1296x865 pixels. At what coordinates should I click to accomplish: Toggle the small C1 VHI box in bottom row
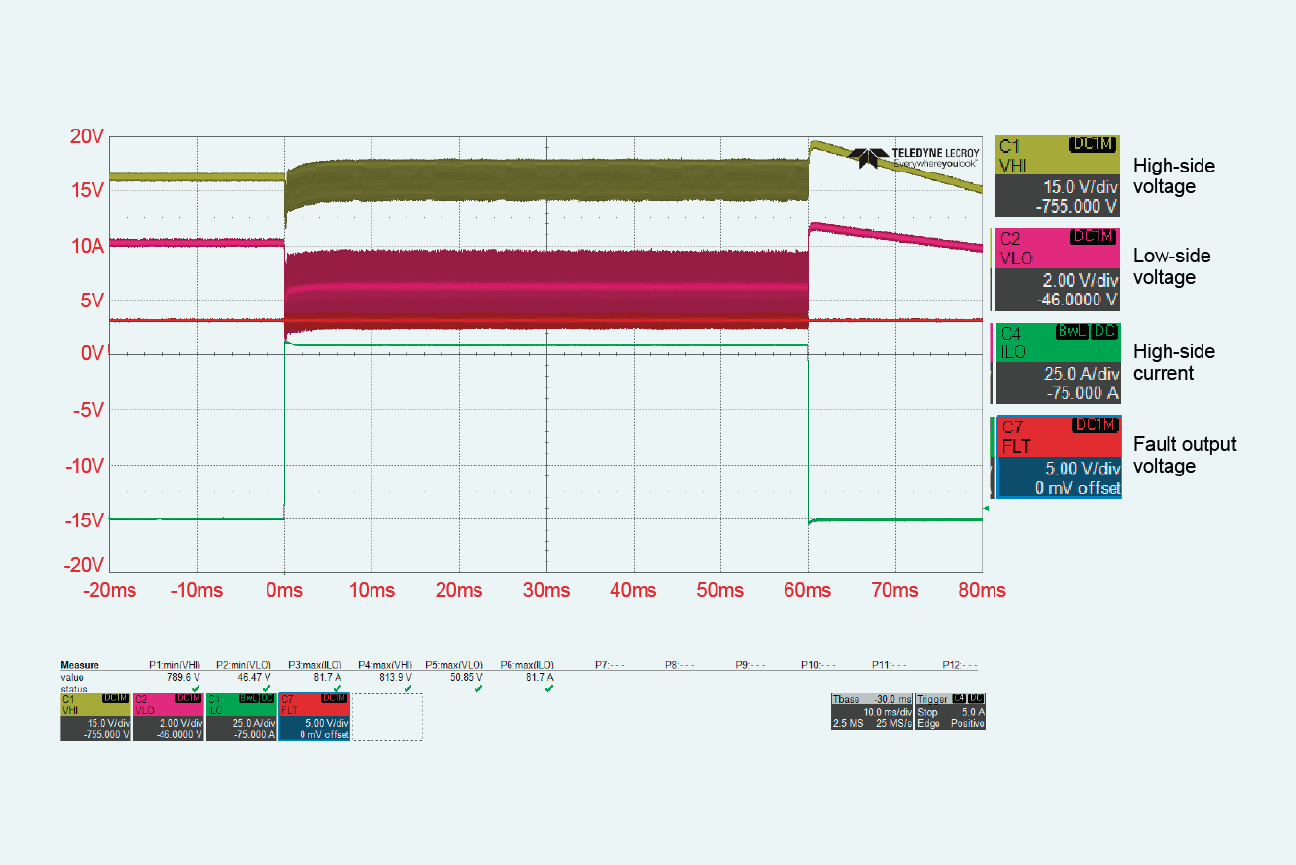click(x=95, y=716)
